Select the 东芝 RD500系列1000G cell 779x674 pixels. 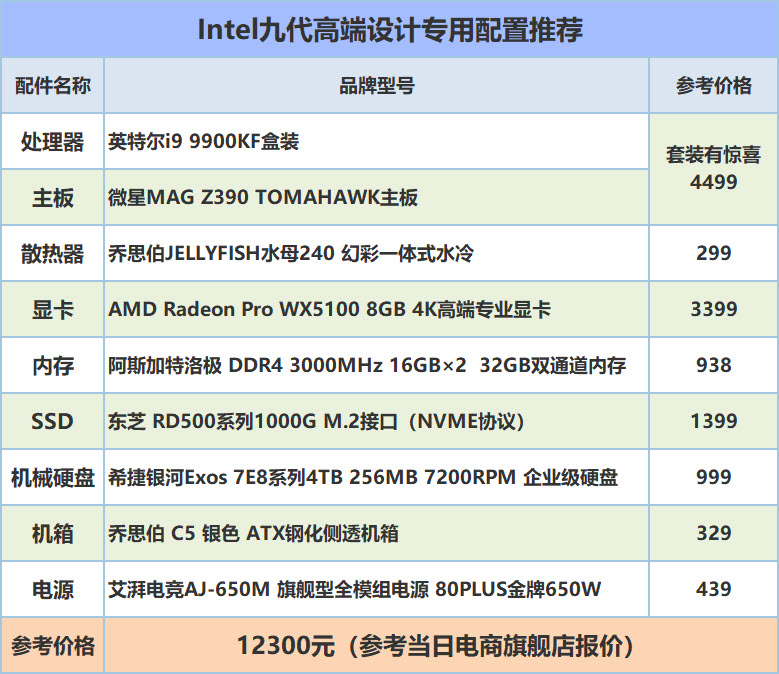[377, 421]
